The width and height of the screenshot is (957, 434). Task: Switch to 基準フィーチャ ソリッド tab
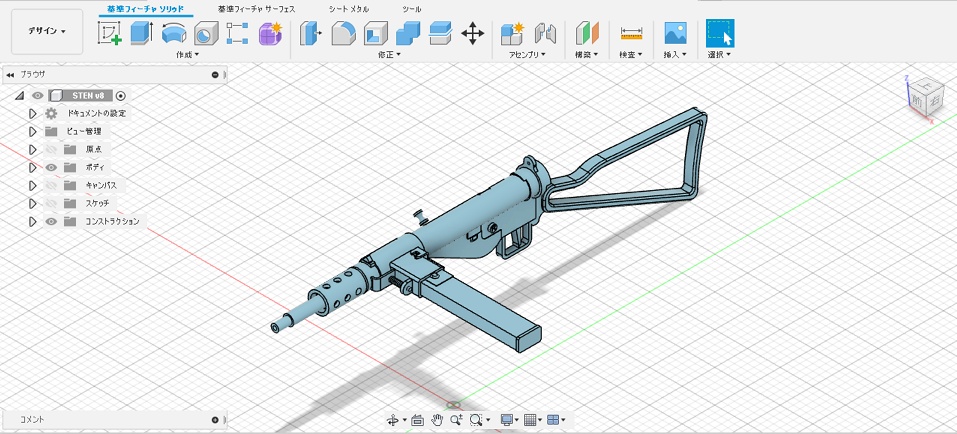tap(145, 9)
